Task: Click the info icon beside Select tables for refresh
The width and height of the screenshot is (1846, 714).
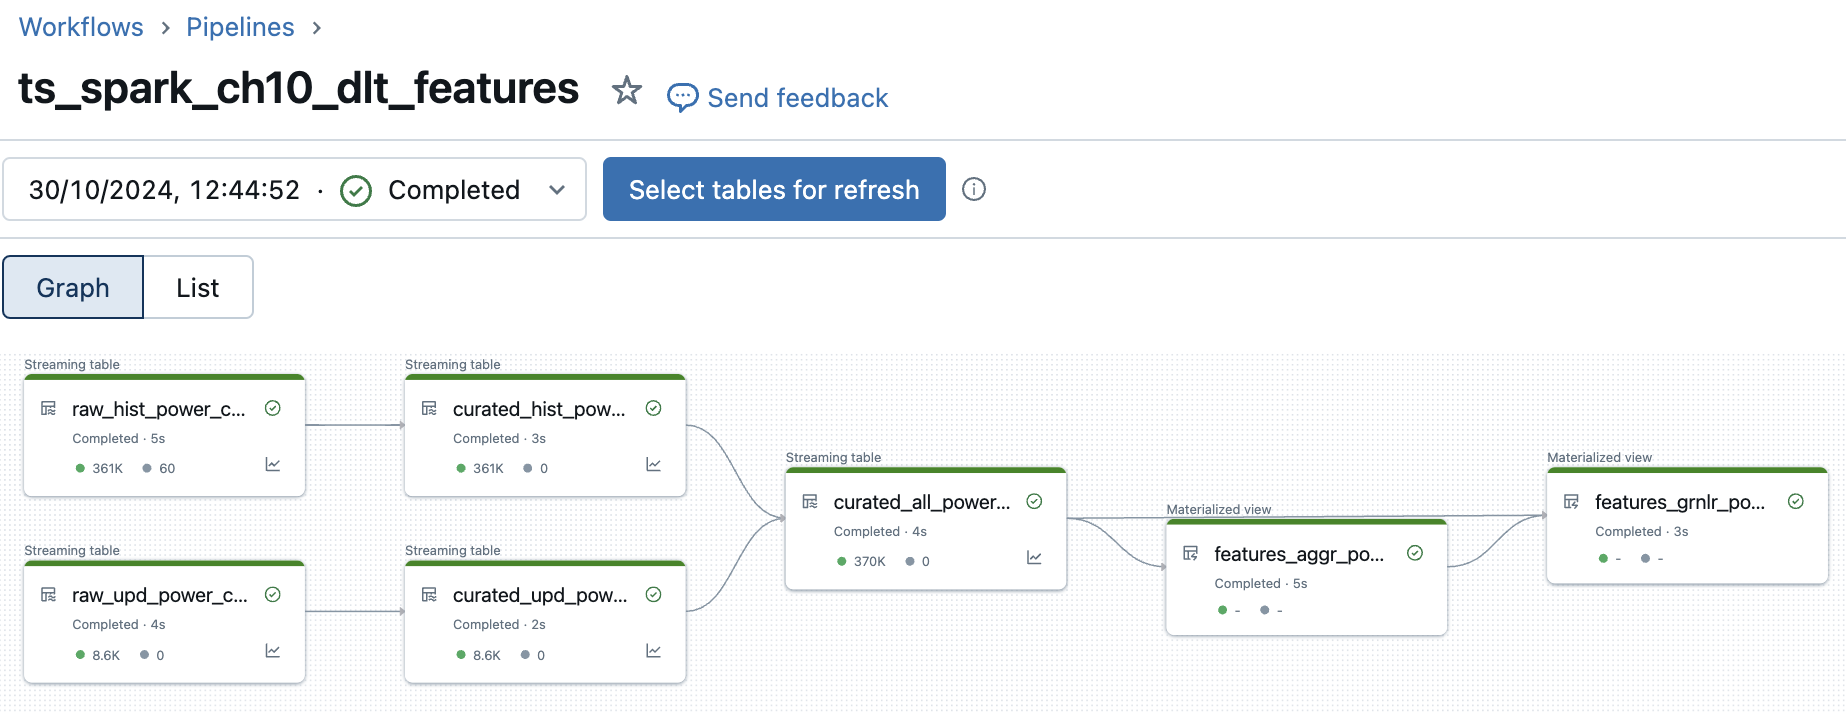Action: [974, 189]
